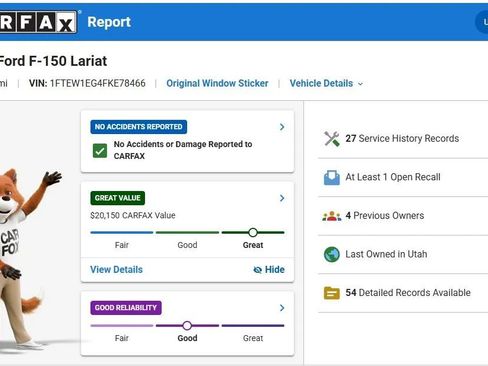This screenshot has height=366, width=488.
Task: Click the value slider handle at Great
Action: tap(253, 232)
